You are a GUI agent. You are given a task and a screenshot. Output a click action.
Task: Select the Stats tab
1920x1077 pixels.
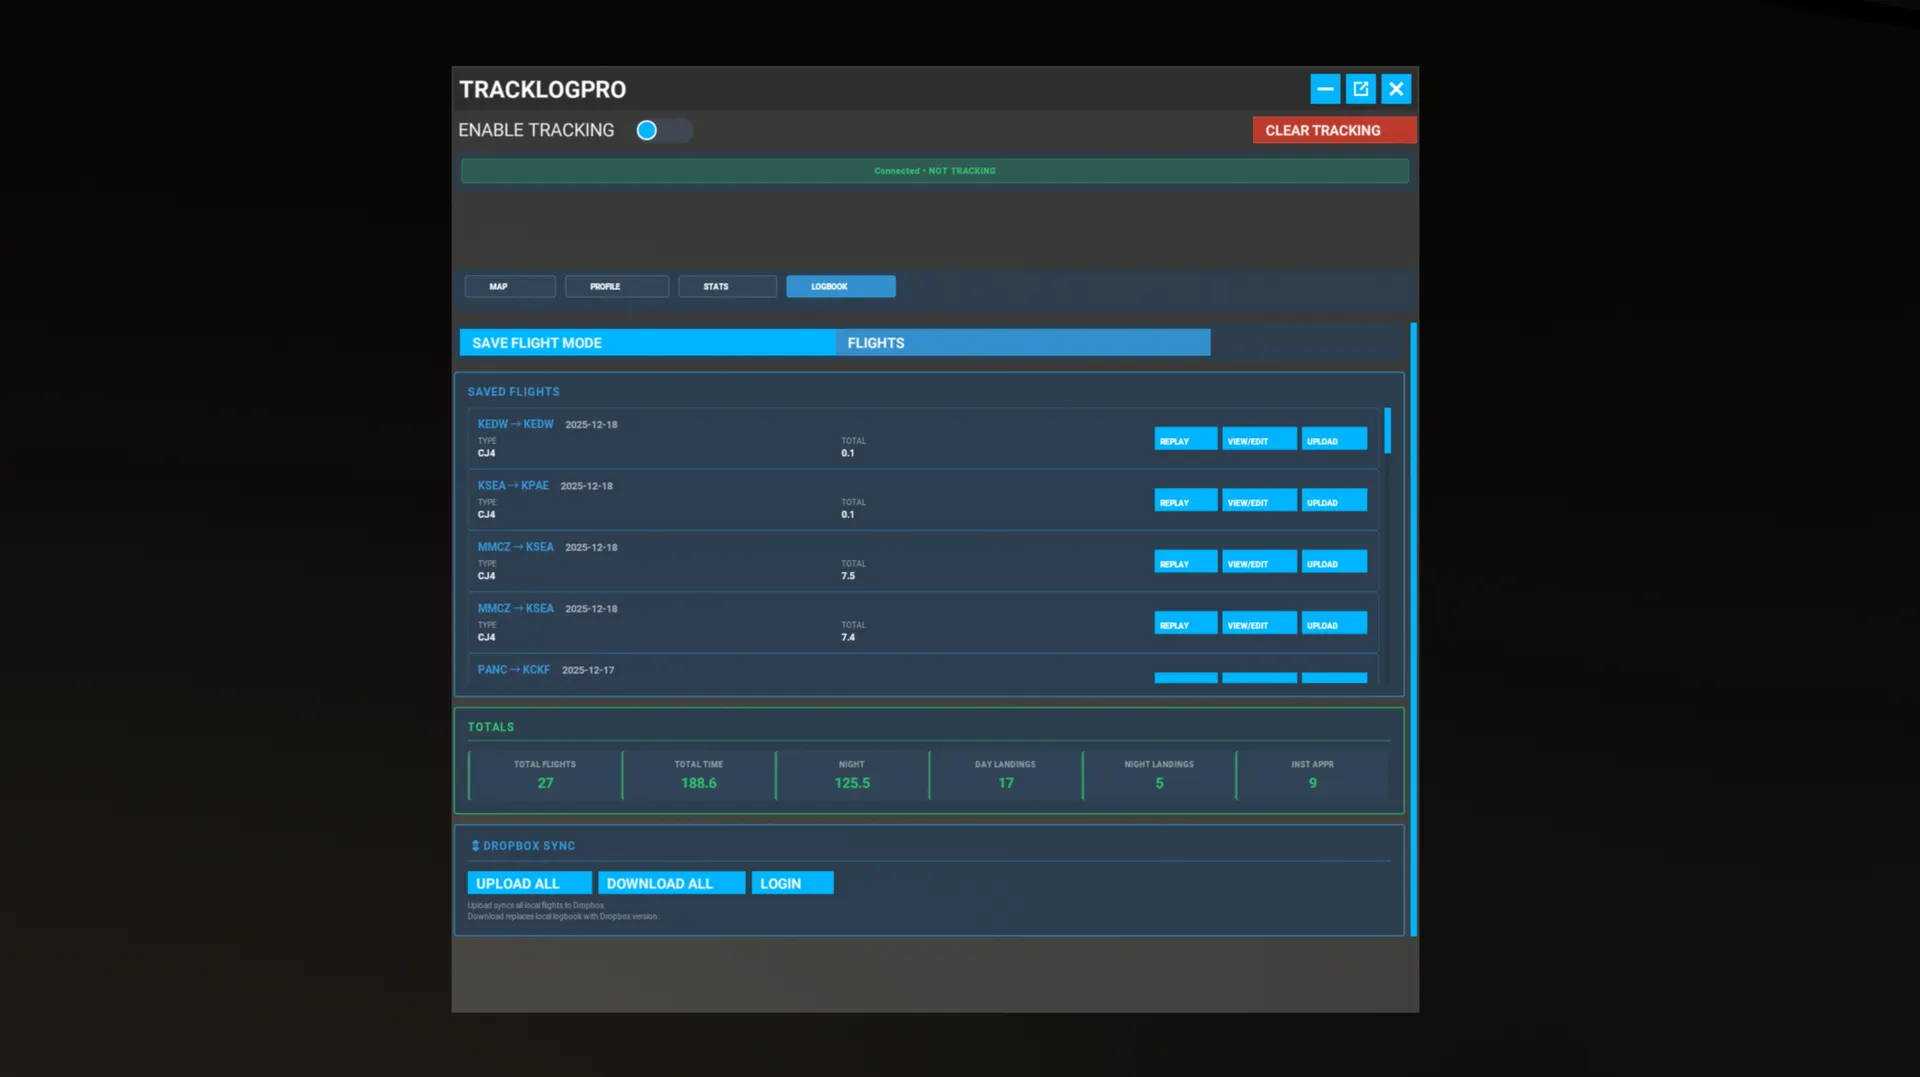[x=727, y=287]
